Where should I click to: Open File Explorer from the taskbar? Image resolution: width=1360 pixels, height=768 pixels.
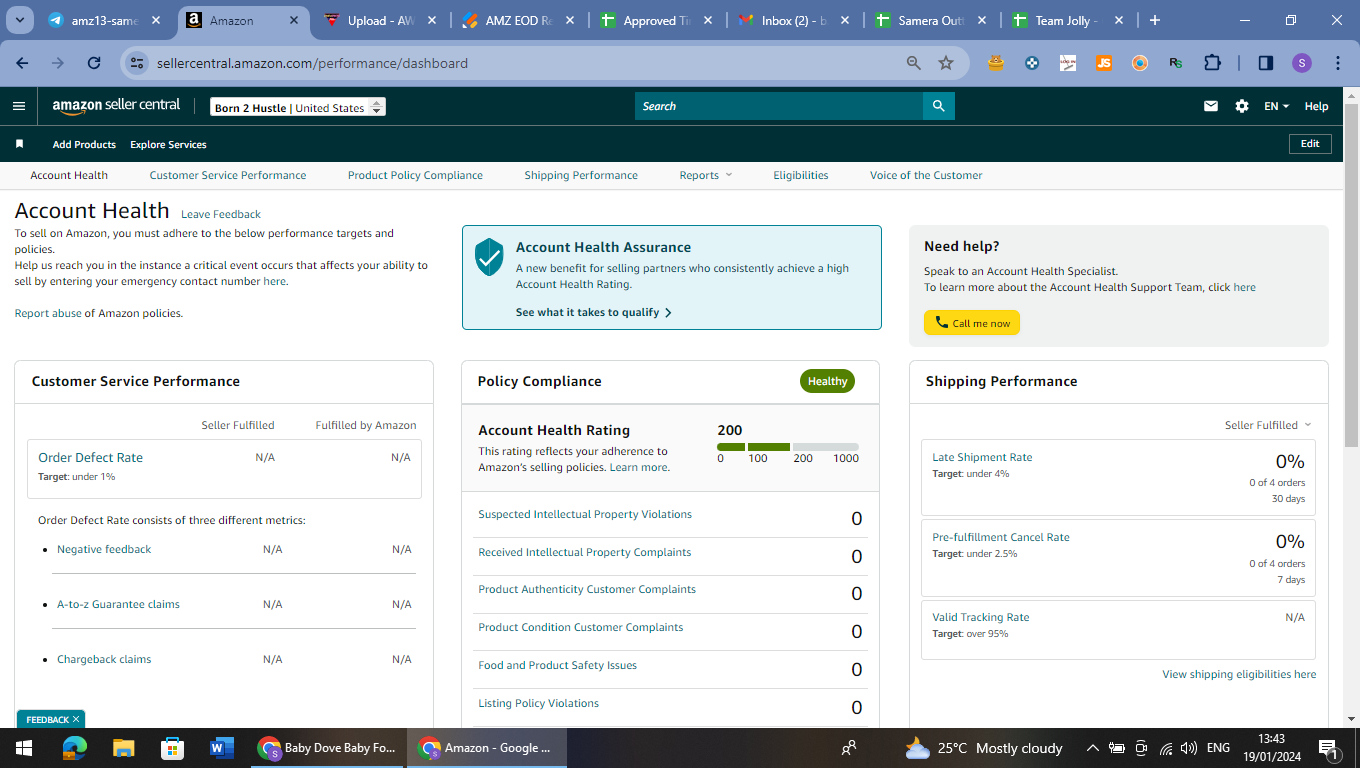123,748
